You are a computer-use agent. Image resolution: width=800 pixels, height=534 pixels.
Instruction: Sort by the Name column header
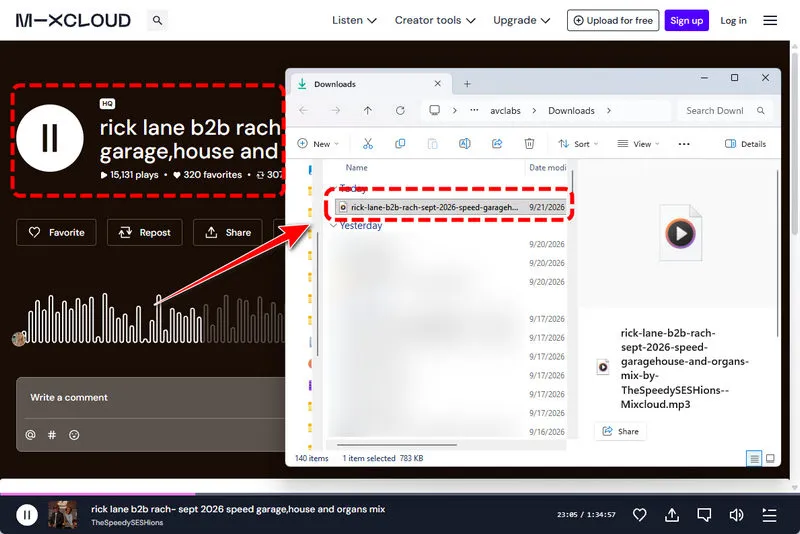[356, 167]
